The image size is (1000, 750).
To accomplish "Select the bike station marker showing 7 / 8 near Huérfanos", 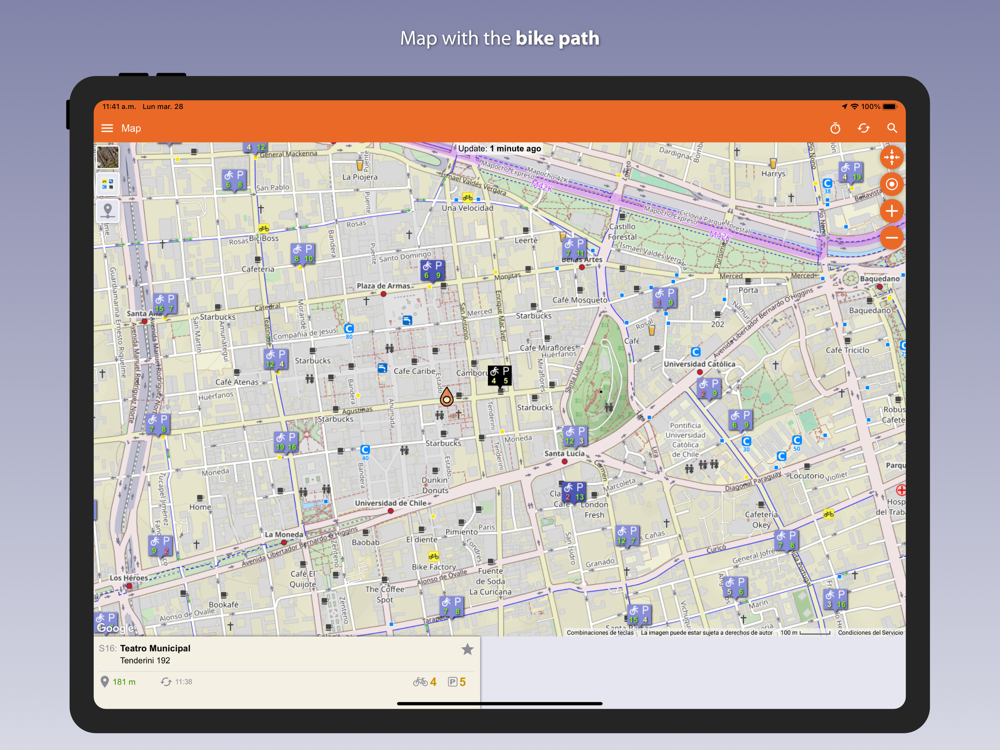I will click(x=158, y=424).
